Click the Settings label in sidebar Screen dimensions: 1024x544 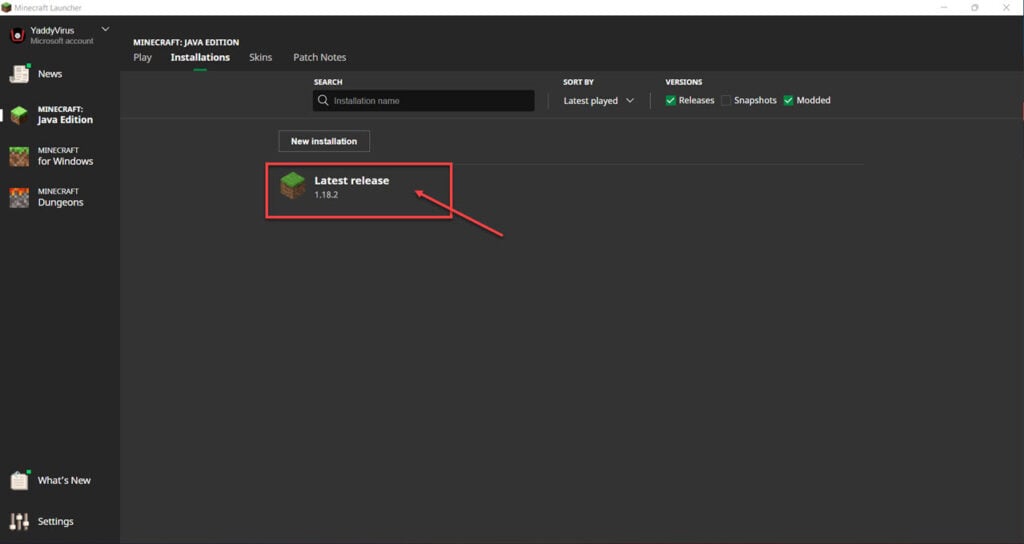pos(56,521)
